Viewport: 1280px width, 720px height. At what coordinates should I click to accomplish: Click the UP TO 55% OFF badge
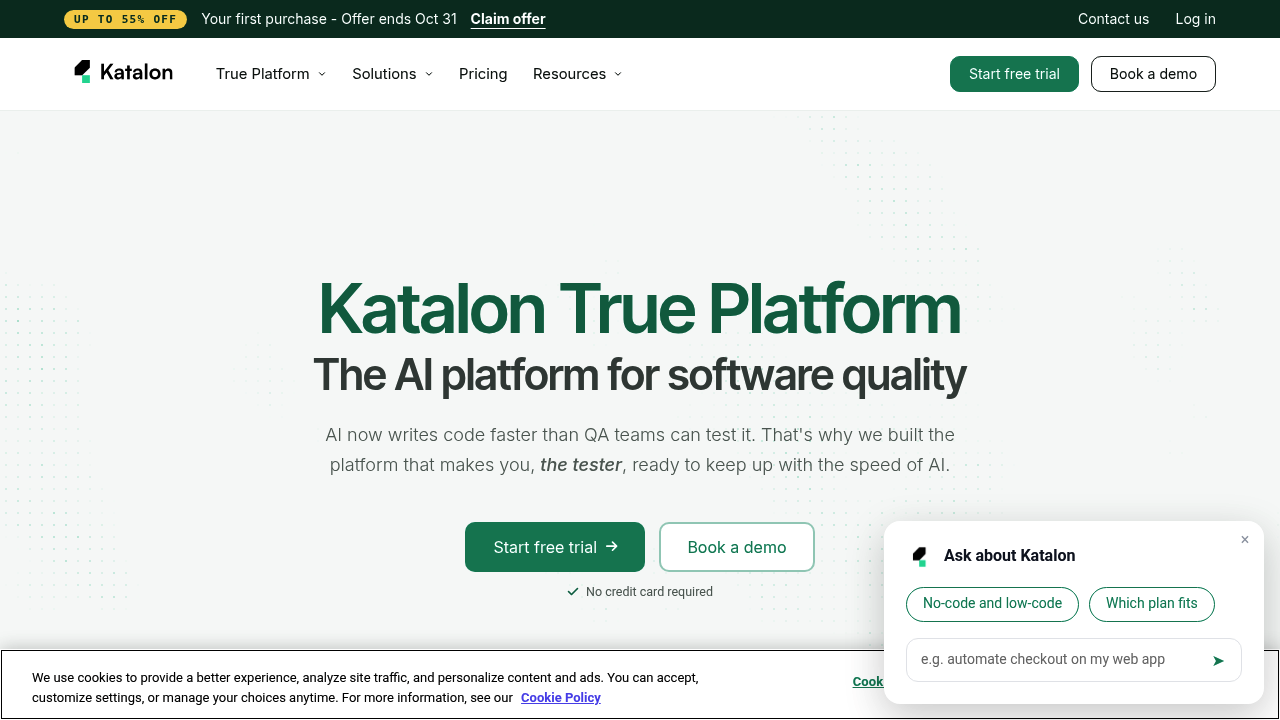coord(125,19)
